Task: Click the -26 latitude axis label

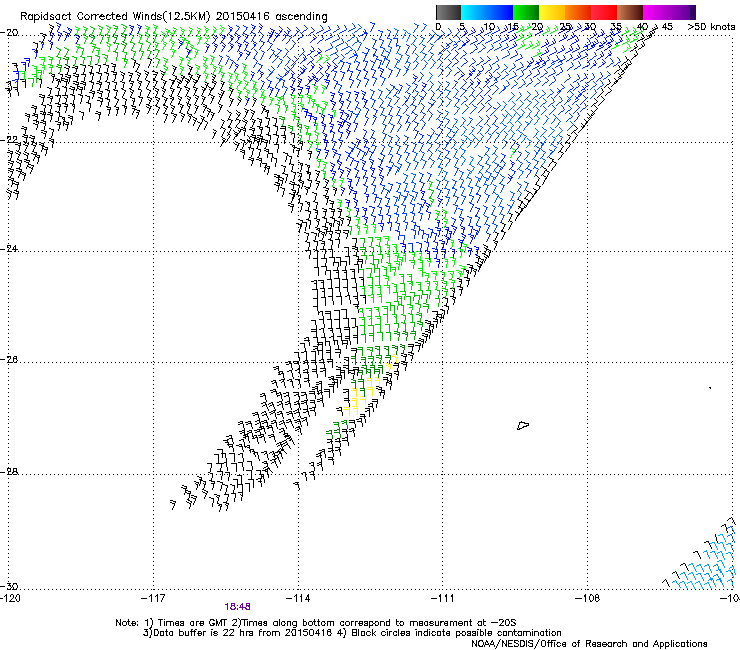Action: point(9,360)
